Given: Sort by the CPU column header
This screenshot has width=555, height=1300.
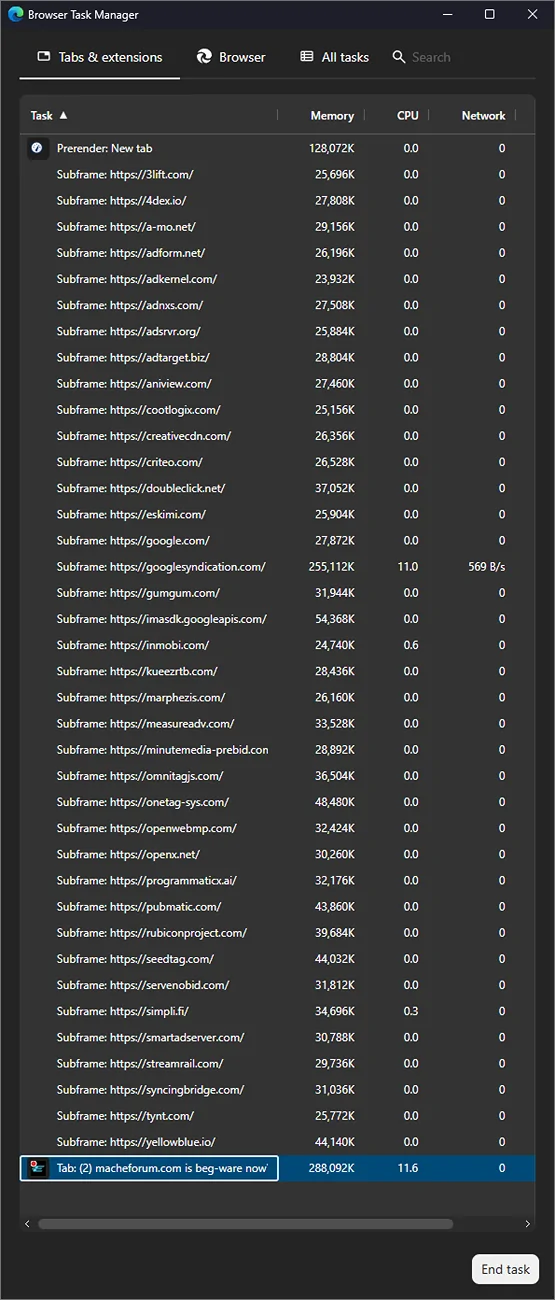Looking at the screenshot, I should point(408,116).
